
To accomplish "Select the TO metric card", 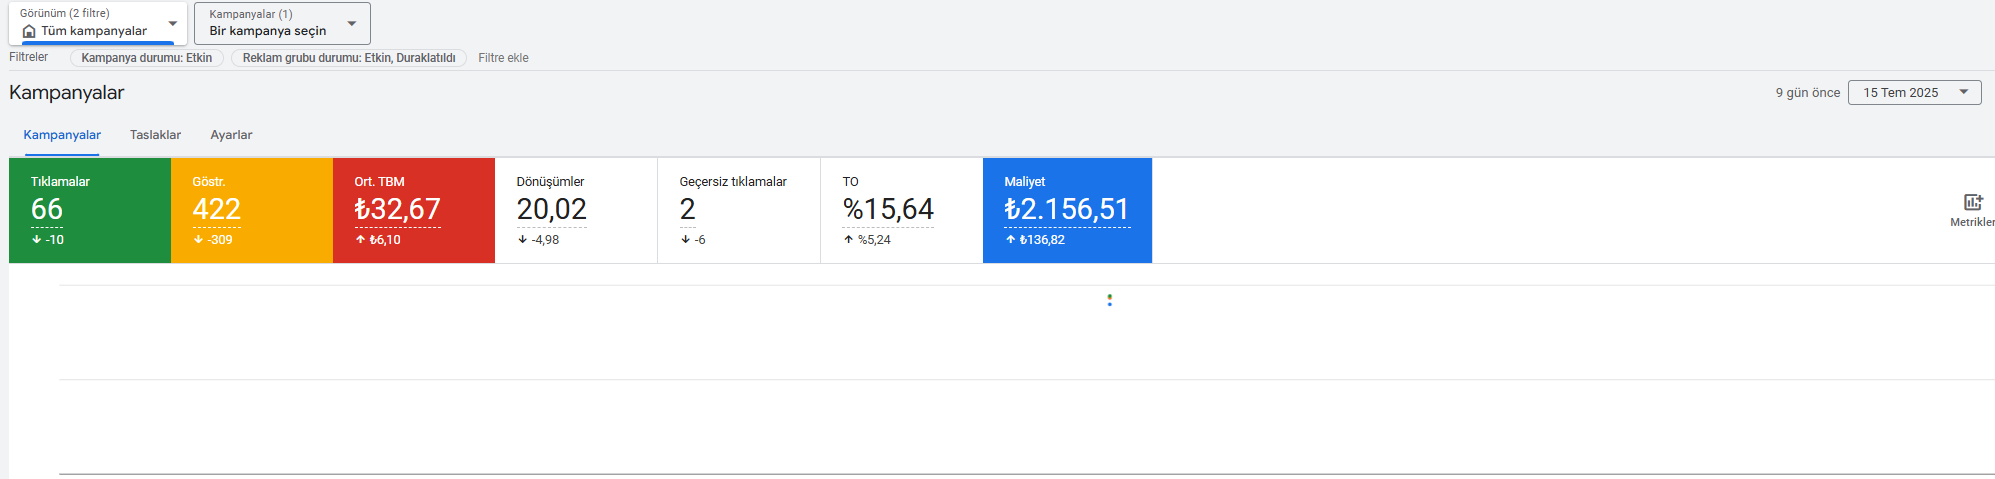I will coord(902,210).
